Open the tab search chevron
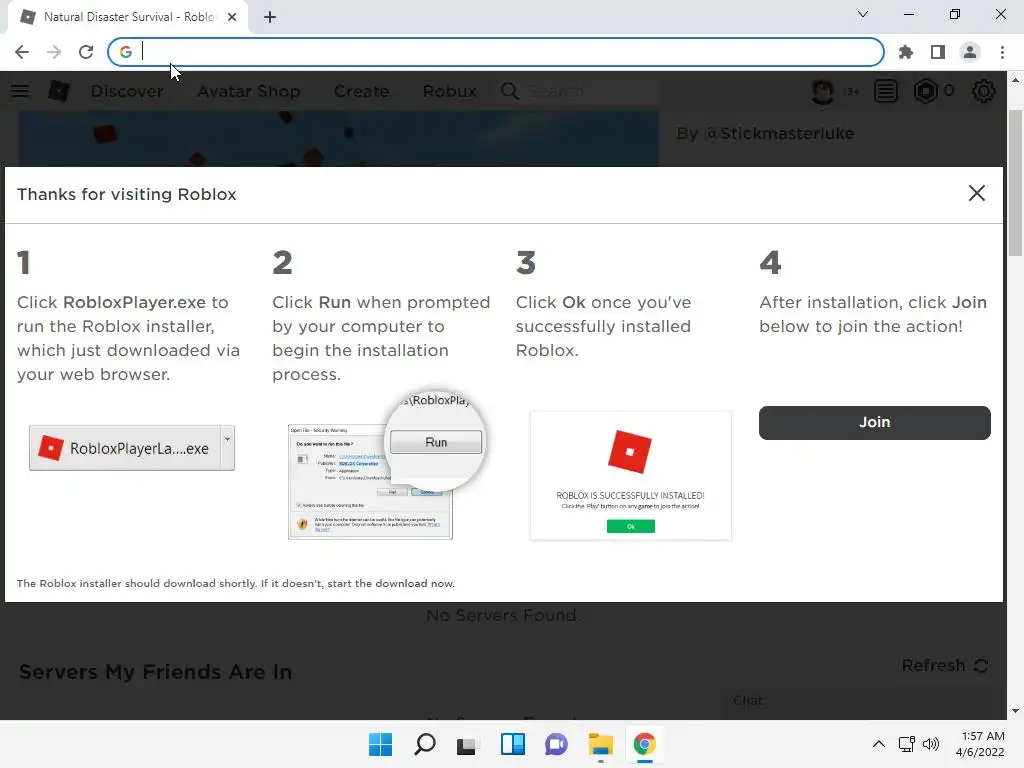Image resolution: width=1024 pixels, height=768 pixels. [x=863, y=14]
